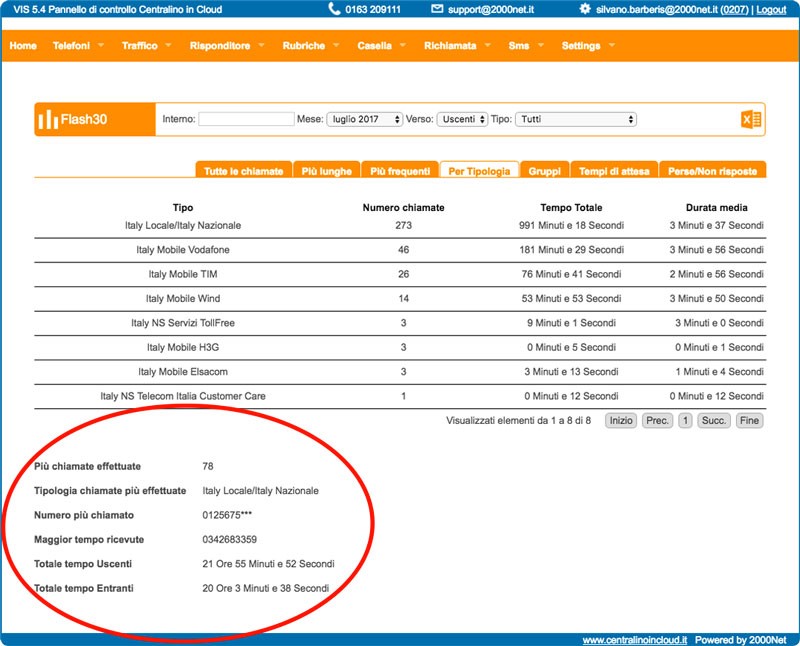Switch to Più lunghe tab

click(327, 170)
